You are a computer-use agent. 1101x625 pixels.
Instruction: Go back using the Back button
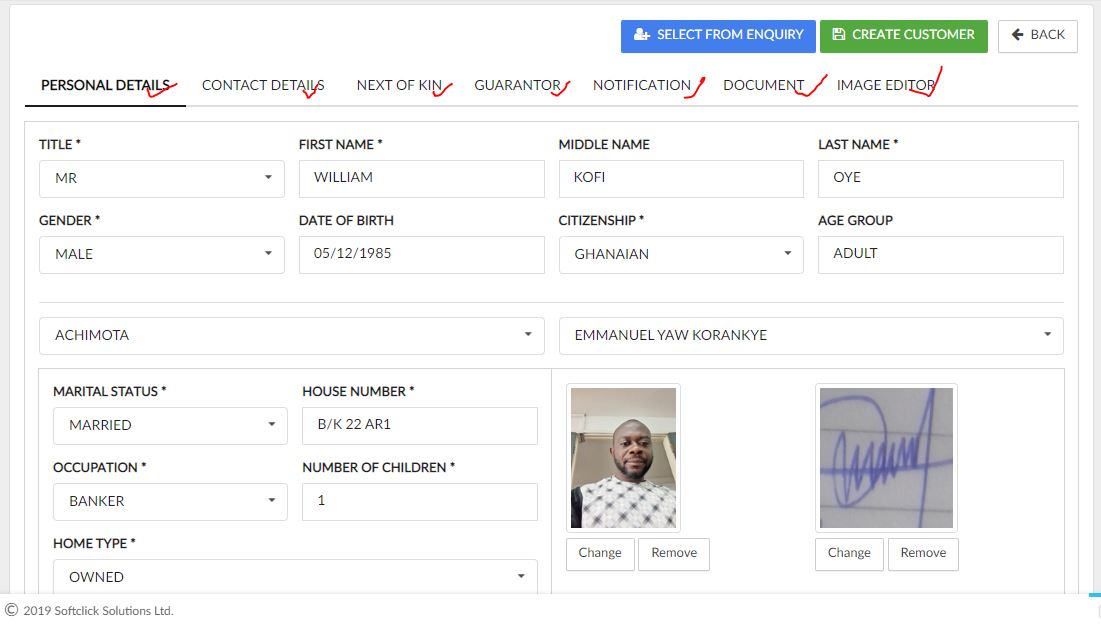pyautogui.click(x=1037, y=35)
